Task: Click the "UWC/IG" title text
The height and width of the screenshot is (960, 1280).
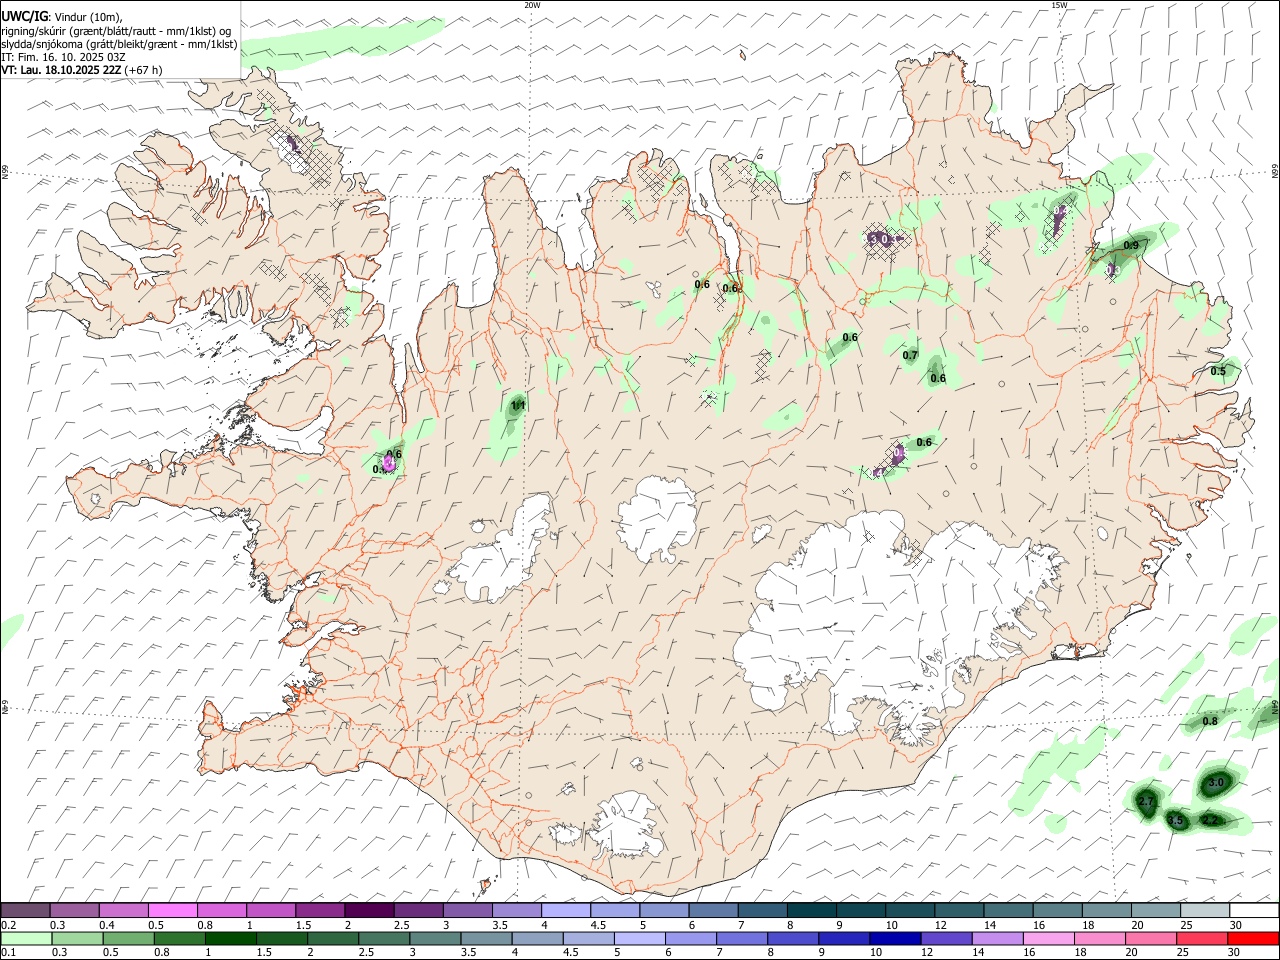Action: (25, 16)
